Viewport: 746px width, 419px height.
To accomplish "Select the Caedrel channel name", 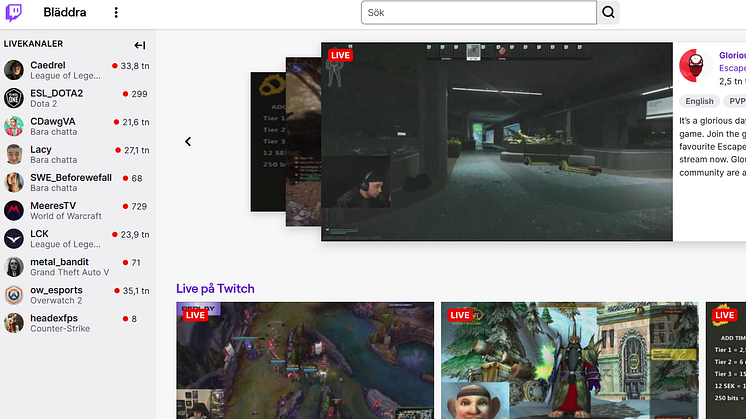I will pos(48,65).
